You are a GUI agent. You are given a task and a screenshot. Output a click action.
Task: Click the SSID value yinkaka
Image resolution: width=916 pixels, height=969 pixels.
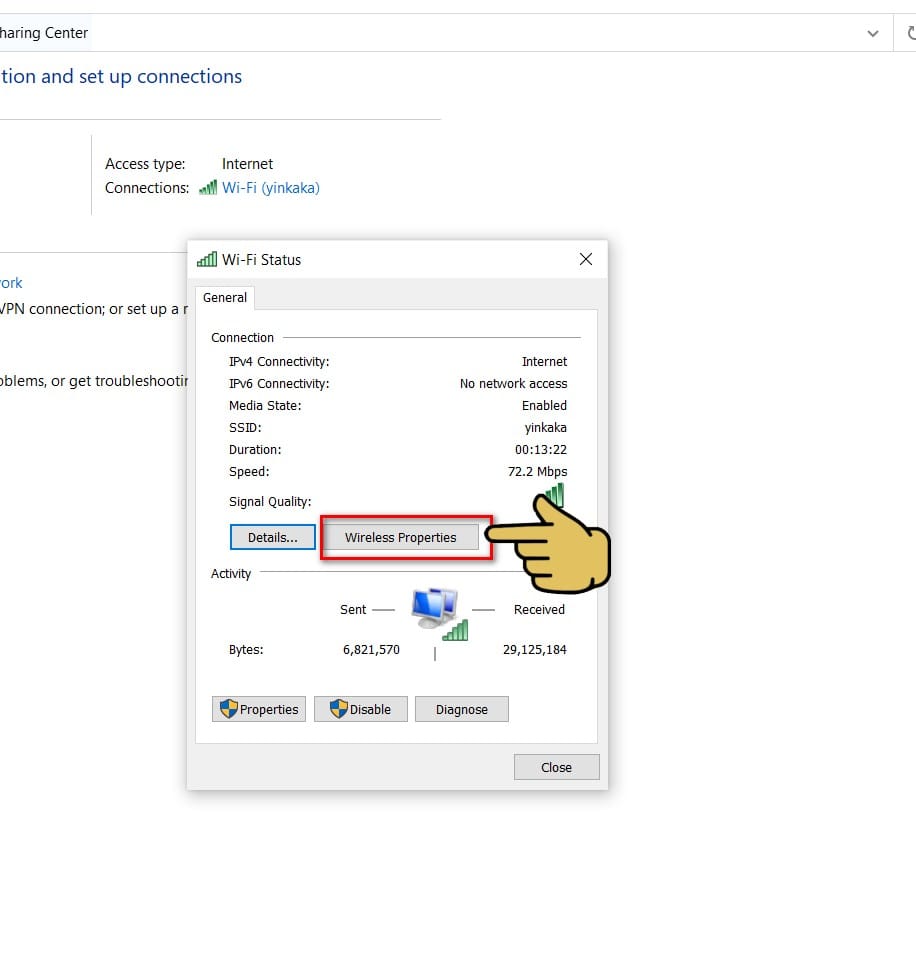[x=545, y=428]
